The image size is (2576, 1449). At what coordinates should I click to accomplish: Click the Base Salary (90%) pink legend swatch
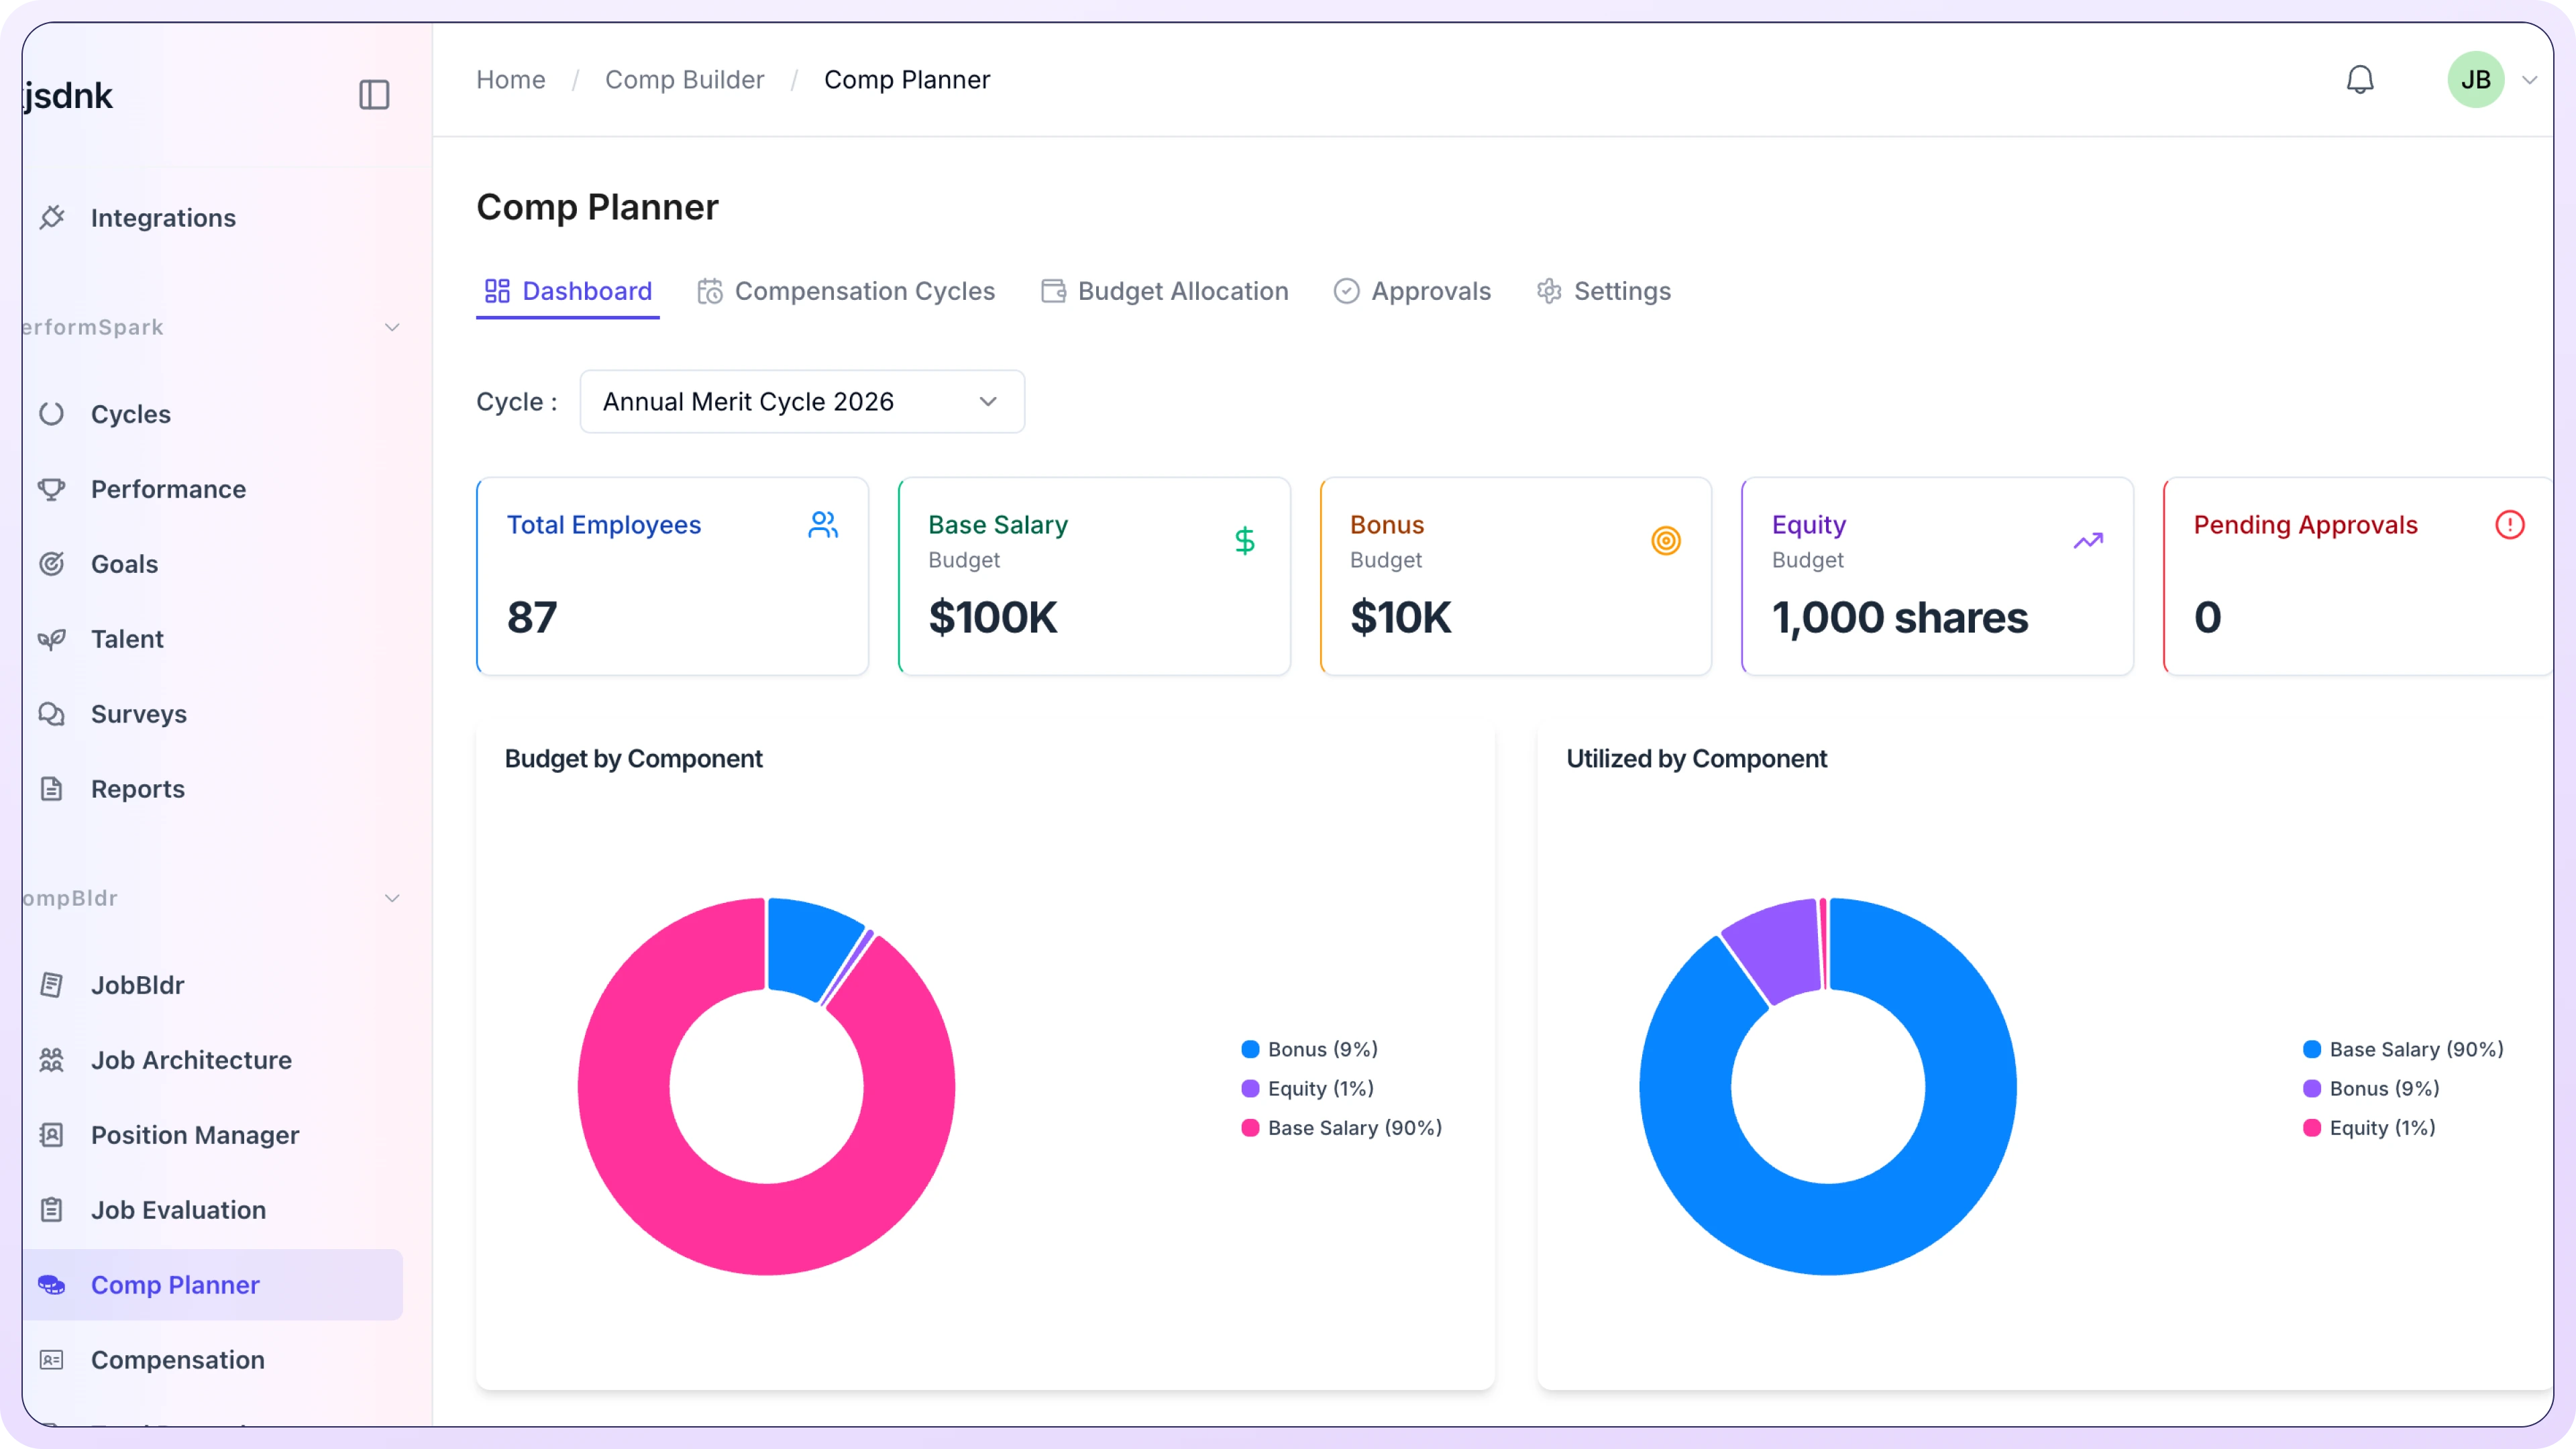[1250, 1128]
